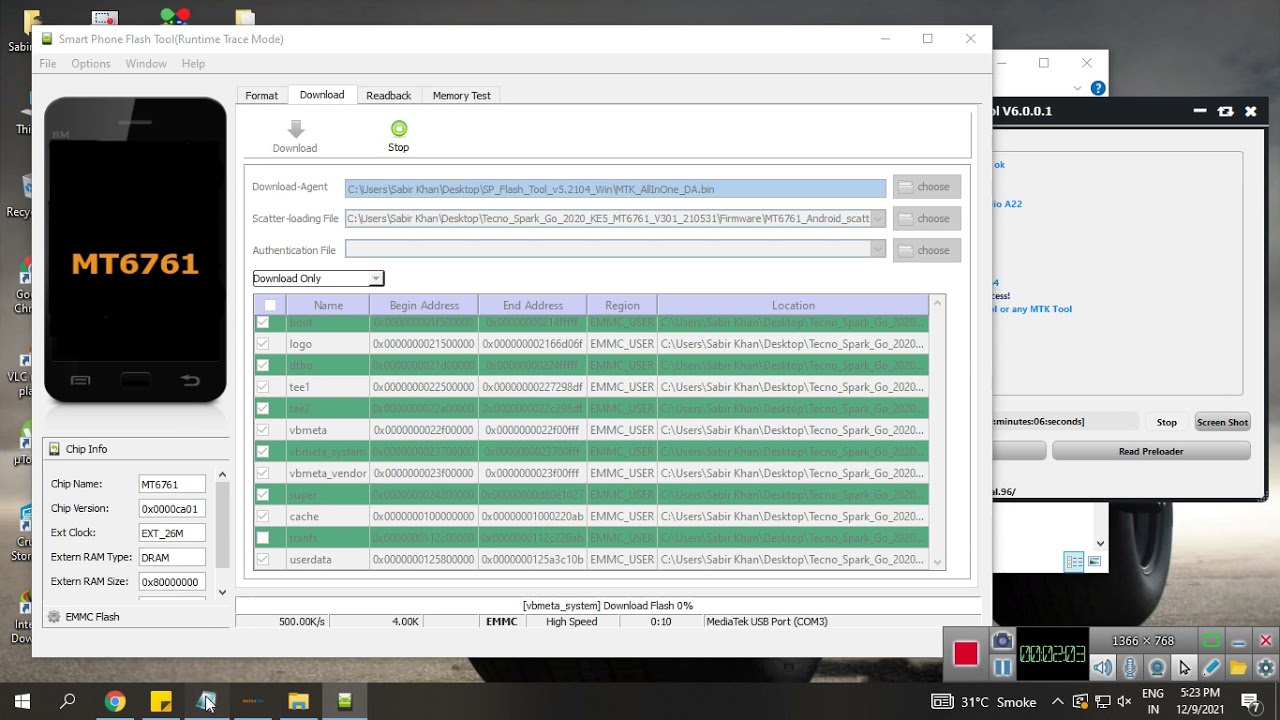The width and height of the screenshot is (1280, 720).
Task: Click the Download arrow icon
Action: (x=295, y=129)
